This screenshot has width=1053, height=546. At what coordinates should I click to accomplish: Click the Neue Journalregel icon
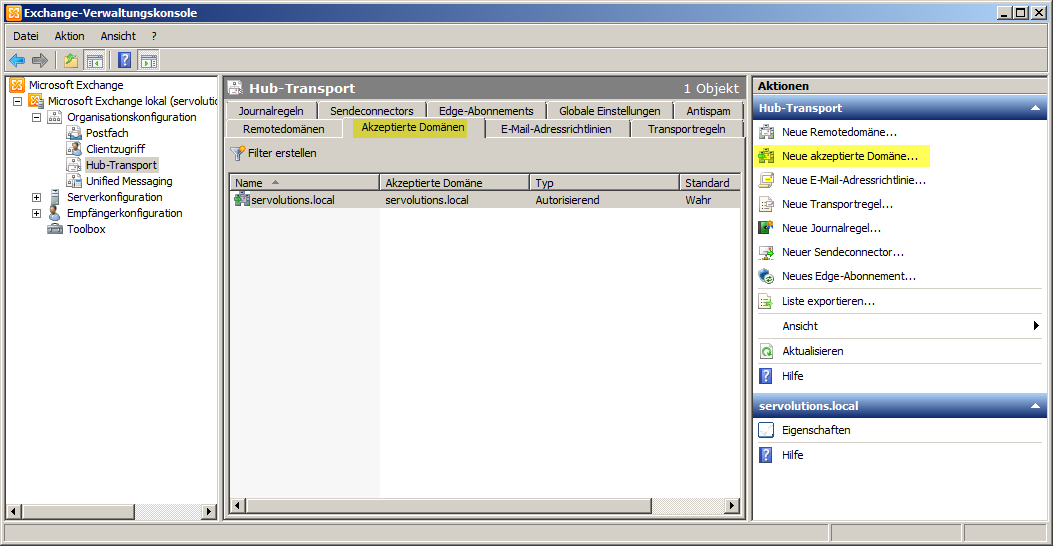pyautogui.click(x=766, y=228)
